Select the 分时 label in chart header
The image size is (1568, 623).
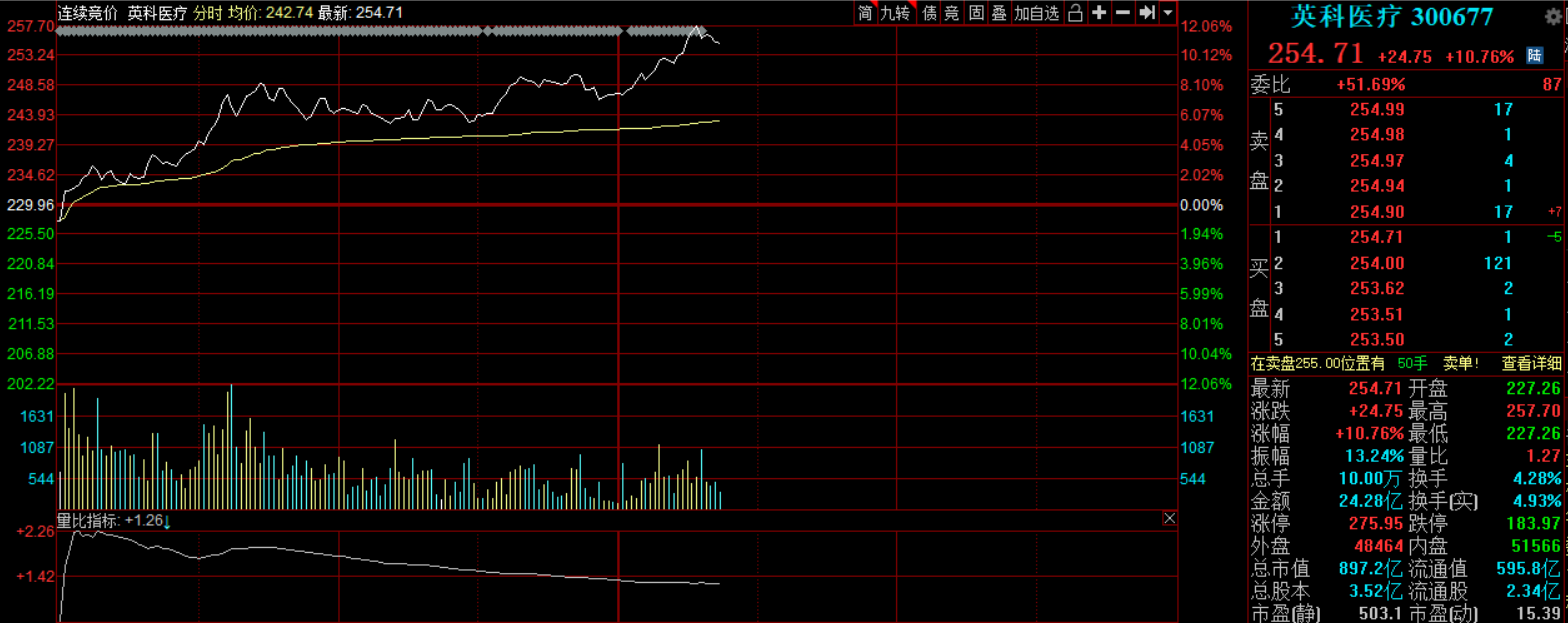207,13
